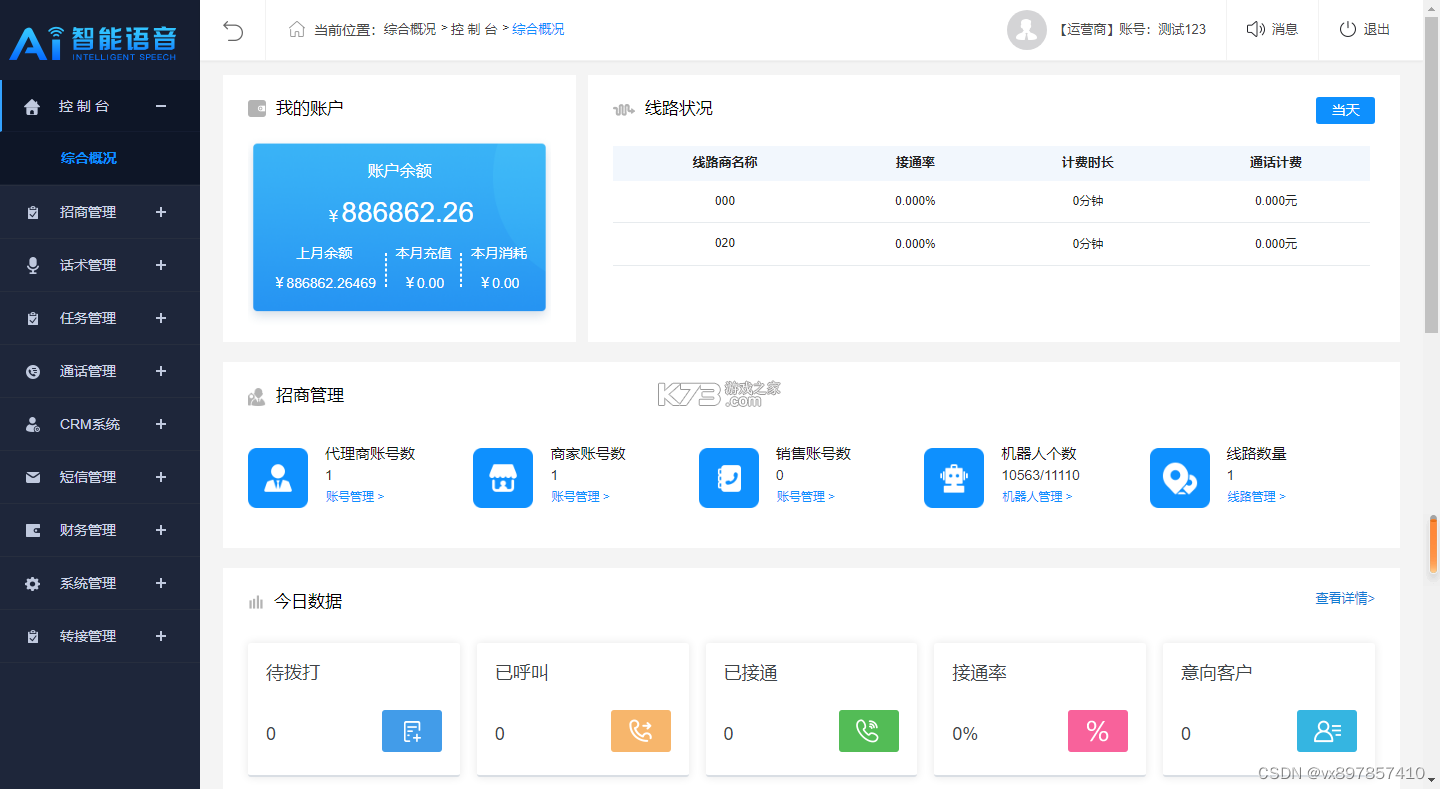Open 线路管理 link
This screenshot has height=789, width=1440.
1256,497
